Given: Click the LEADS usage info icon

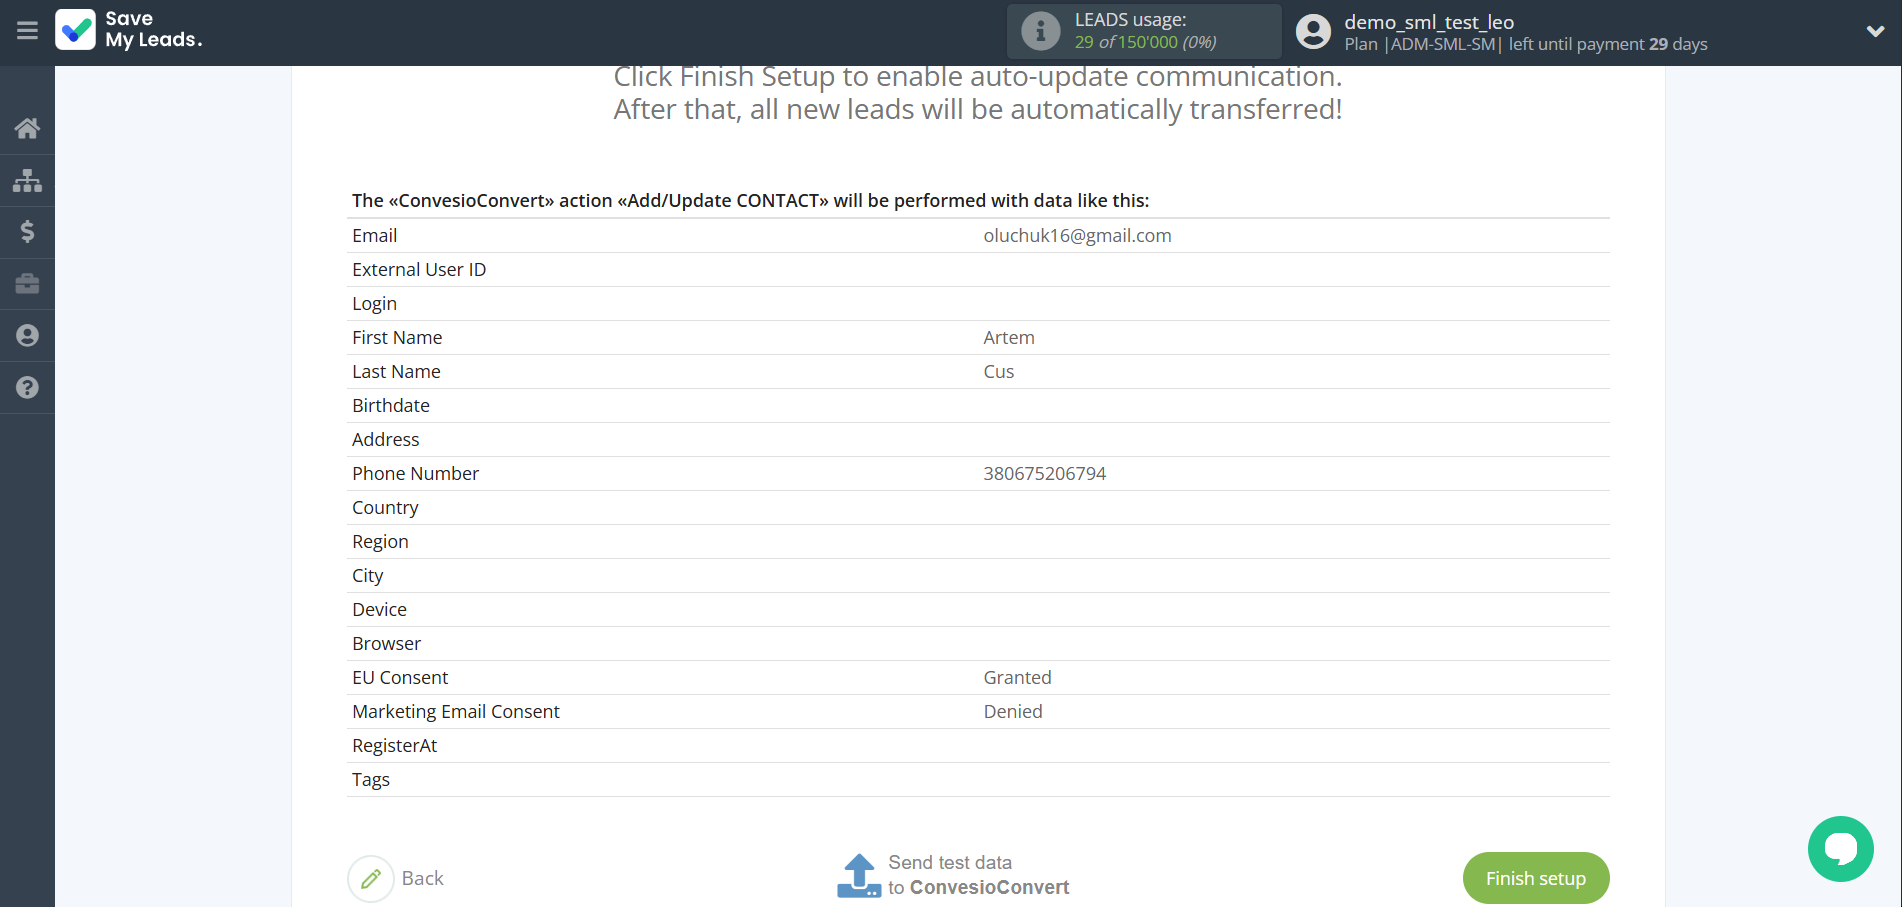Looking at the screenshot, I should (1040, 31).
